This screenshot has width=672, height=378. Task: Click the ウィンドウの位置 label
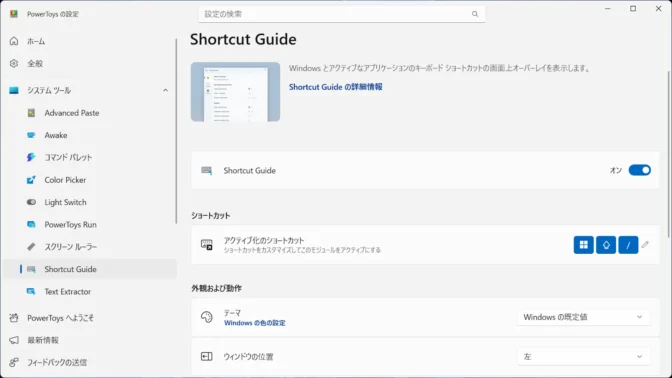pyautogui.click(x=248, y=357)
